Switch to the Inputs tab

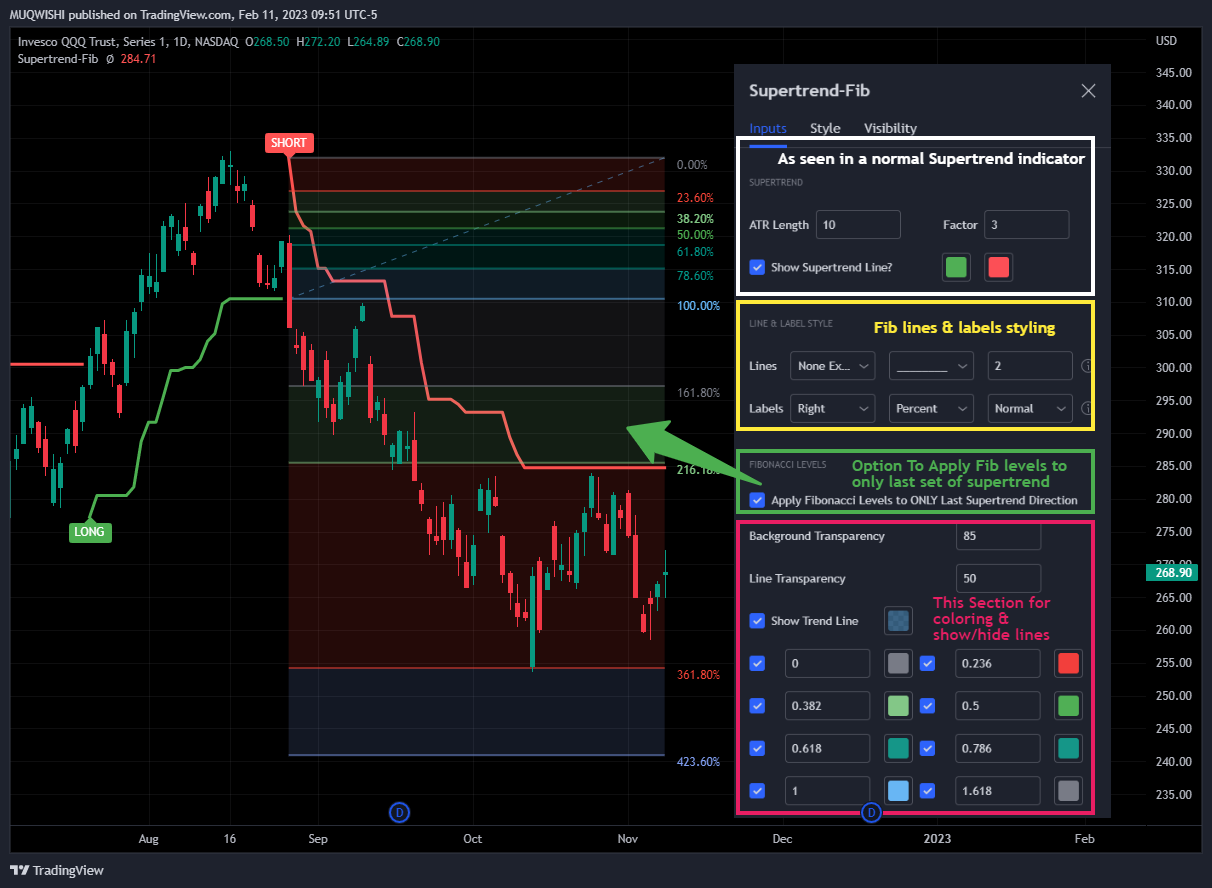(x=768, y=128)
